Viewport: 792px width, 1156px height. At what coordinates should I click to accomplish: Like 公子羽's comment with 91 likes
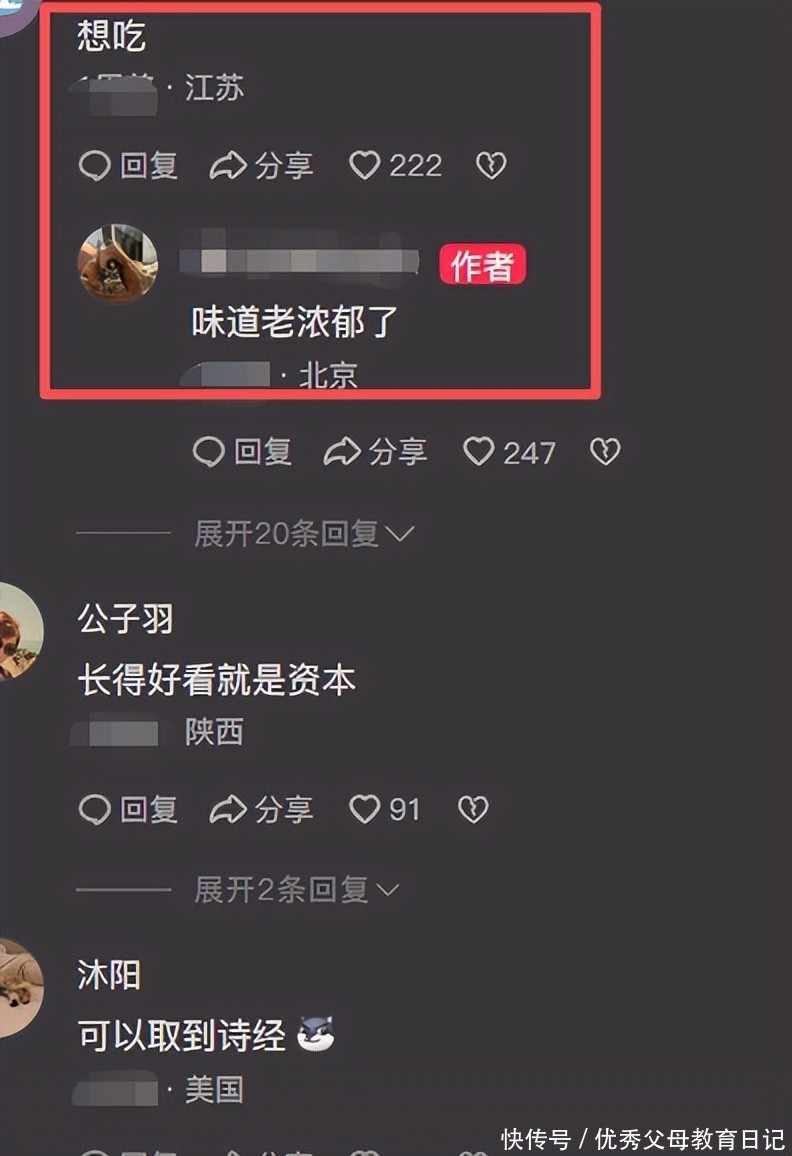click(x=384, y=809)
